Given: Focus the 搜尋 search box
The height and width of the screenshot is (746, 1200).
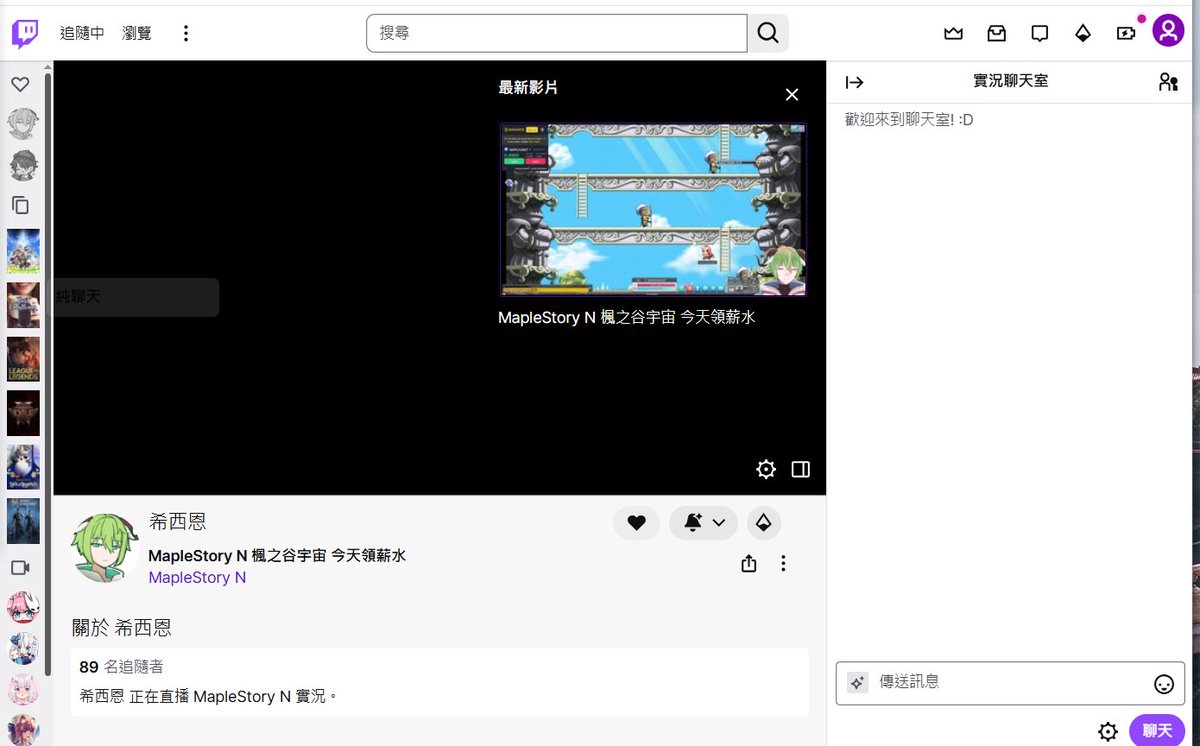Looking at the screenshot, I should coord(557,33).
